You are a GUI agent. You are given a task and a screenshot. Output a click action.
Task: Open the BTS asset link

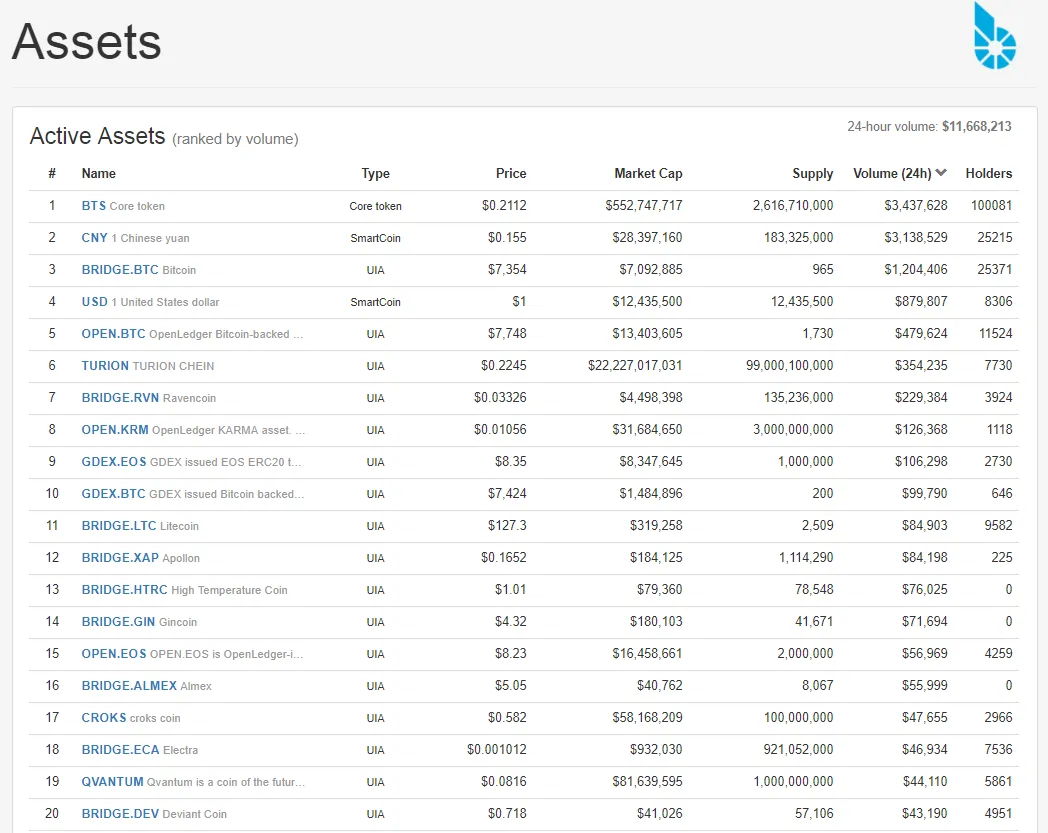coord(94,206)
